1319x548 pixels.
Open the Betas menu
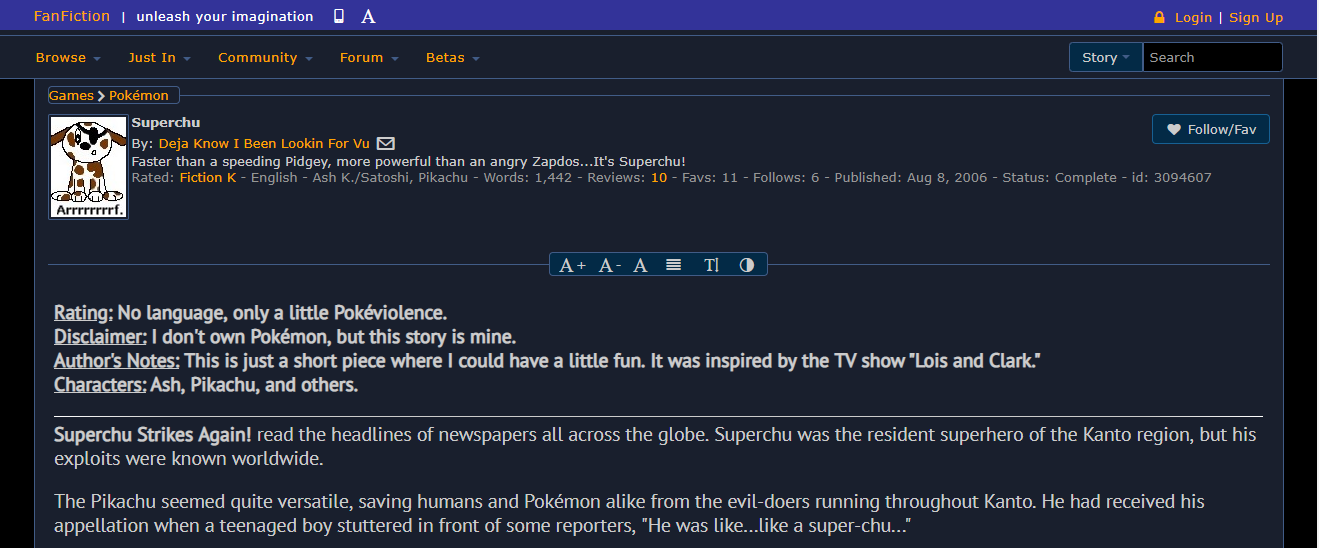click(x=453, y=58)
